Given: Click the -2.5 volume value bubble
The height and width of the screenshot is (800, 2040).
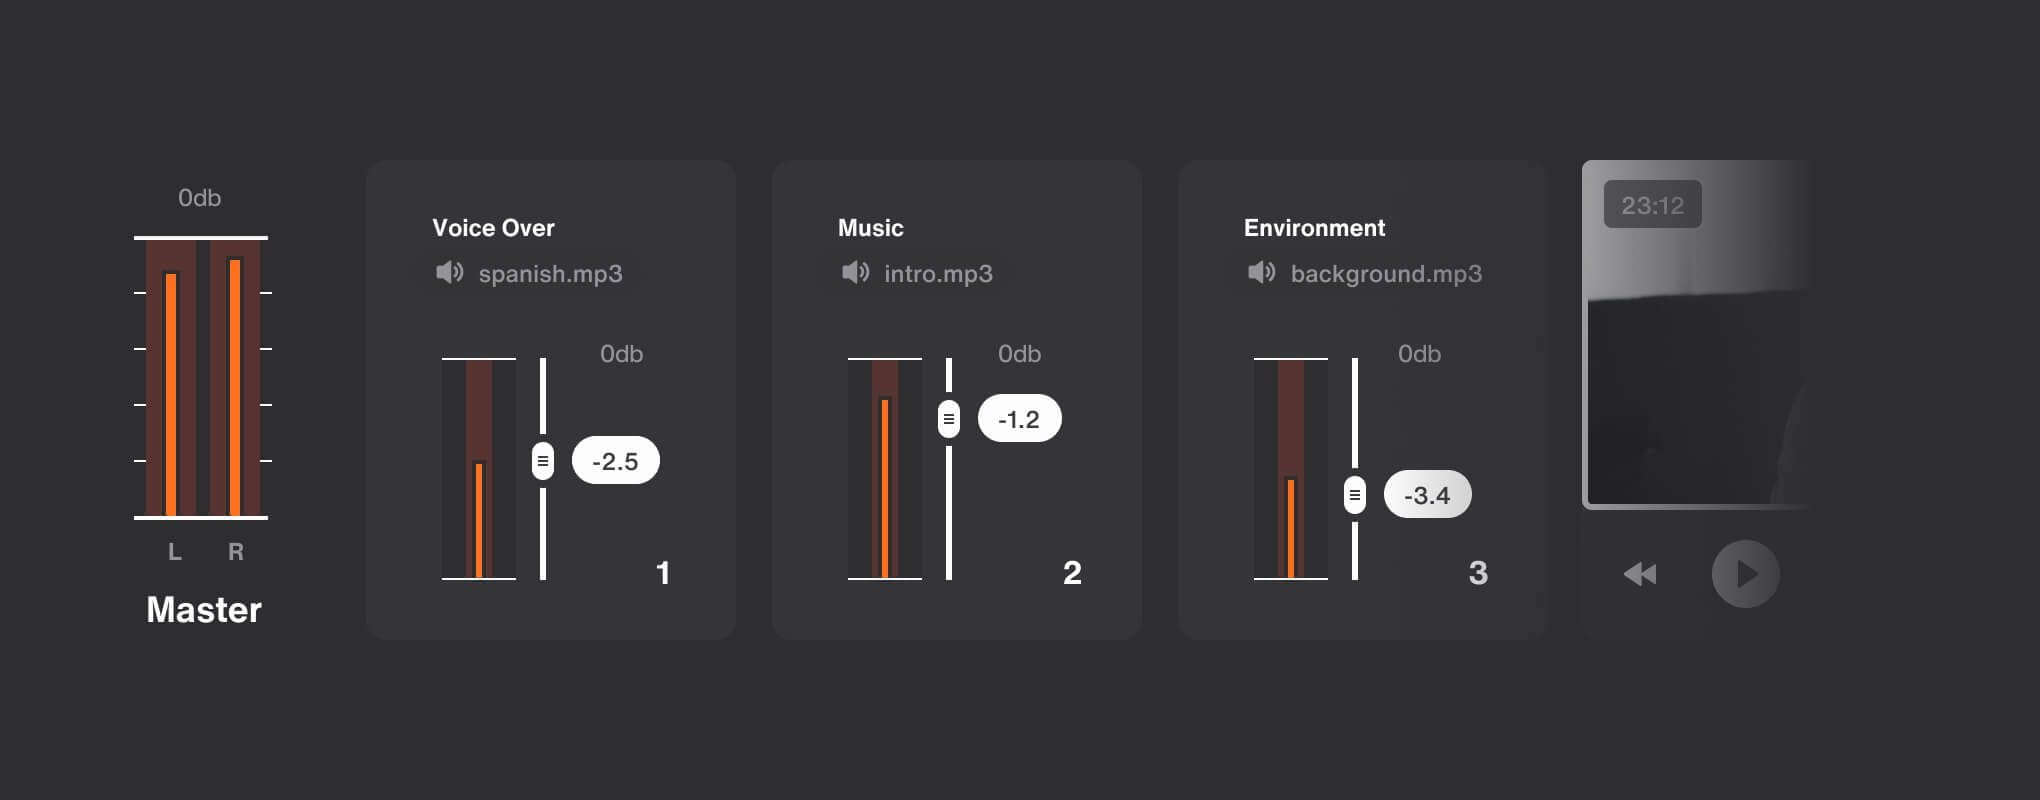Looking at the screenshot, I should [616, 461].
